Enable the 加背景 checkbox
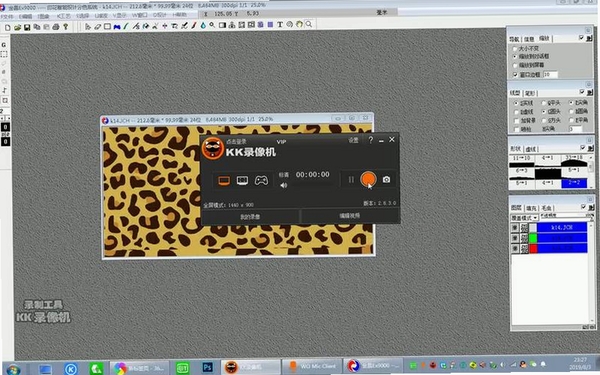 coord(516,121)
